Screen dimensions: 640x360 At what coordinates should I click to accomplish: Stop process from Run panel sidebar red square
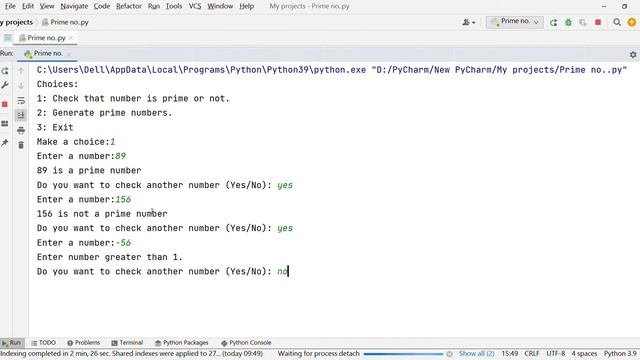pos(5,104)
